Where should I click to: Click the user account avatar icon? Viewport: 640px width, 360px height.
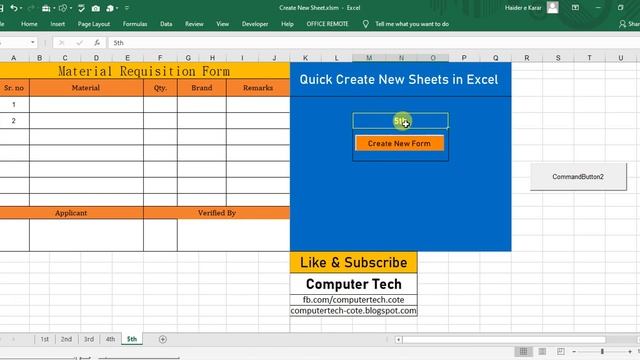coord(553,7)
